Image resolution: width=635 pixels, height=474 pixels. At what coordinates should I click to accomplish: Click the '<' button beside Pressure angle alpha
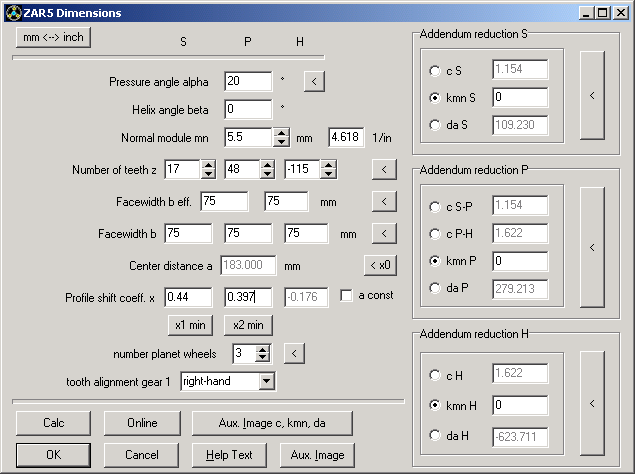coord(314,82)
